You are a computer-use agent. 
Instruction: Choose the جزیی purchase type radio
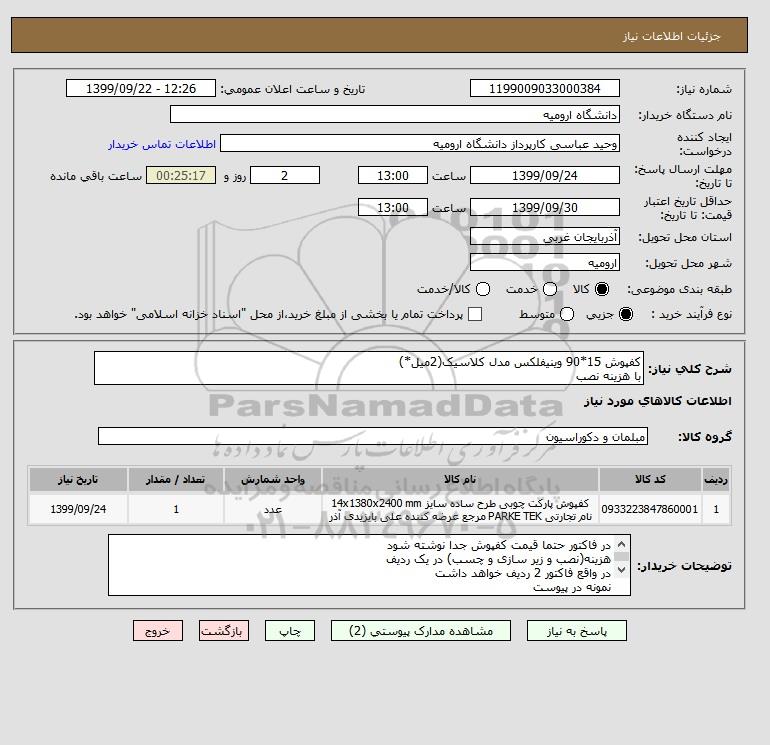tap(626, 314)
